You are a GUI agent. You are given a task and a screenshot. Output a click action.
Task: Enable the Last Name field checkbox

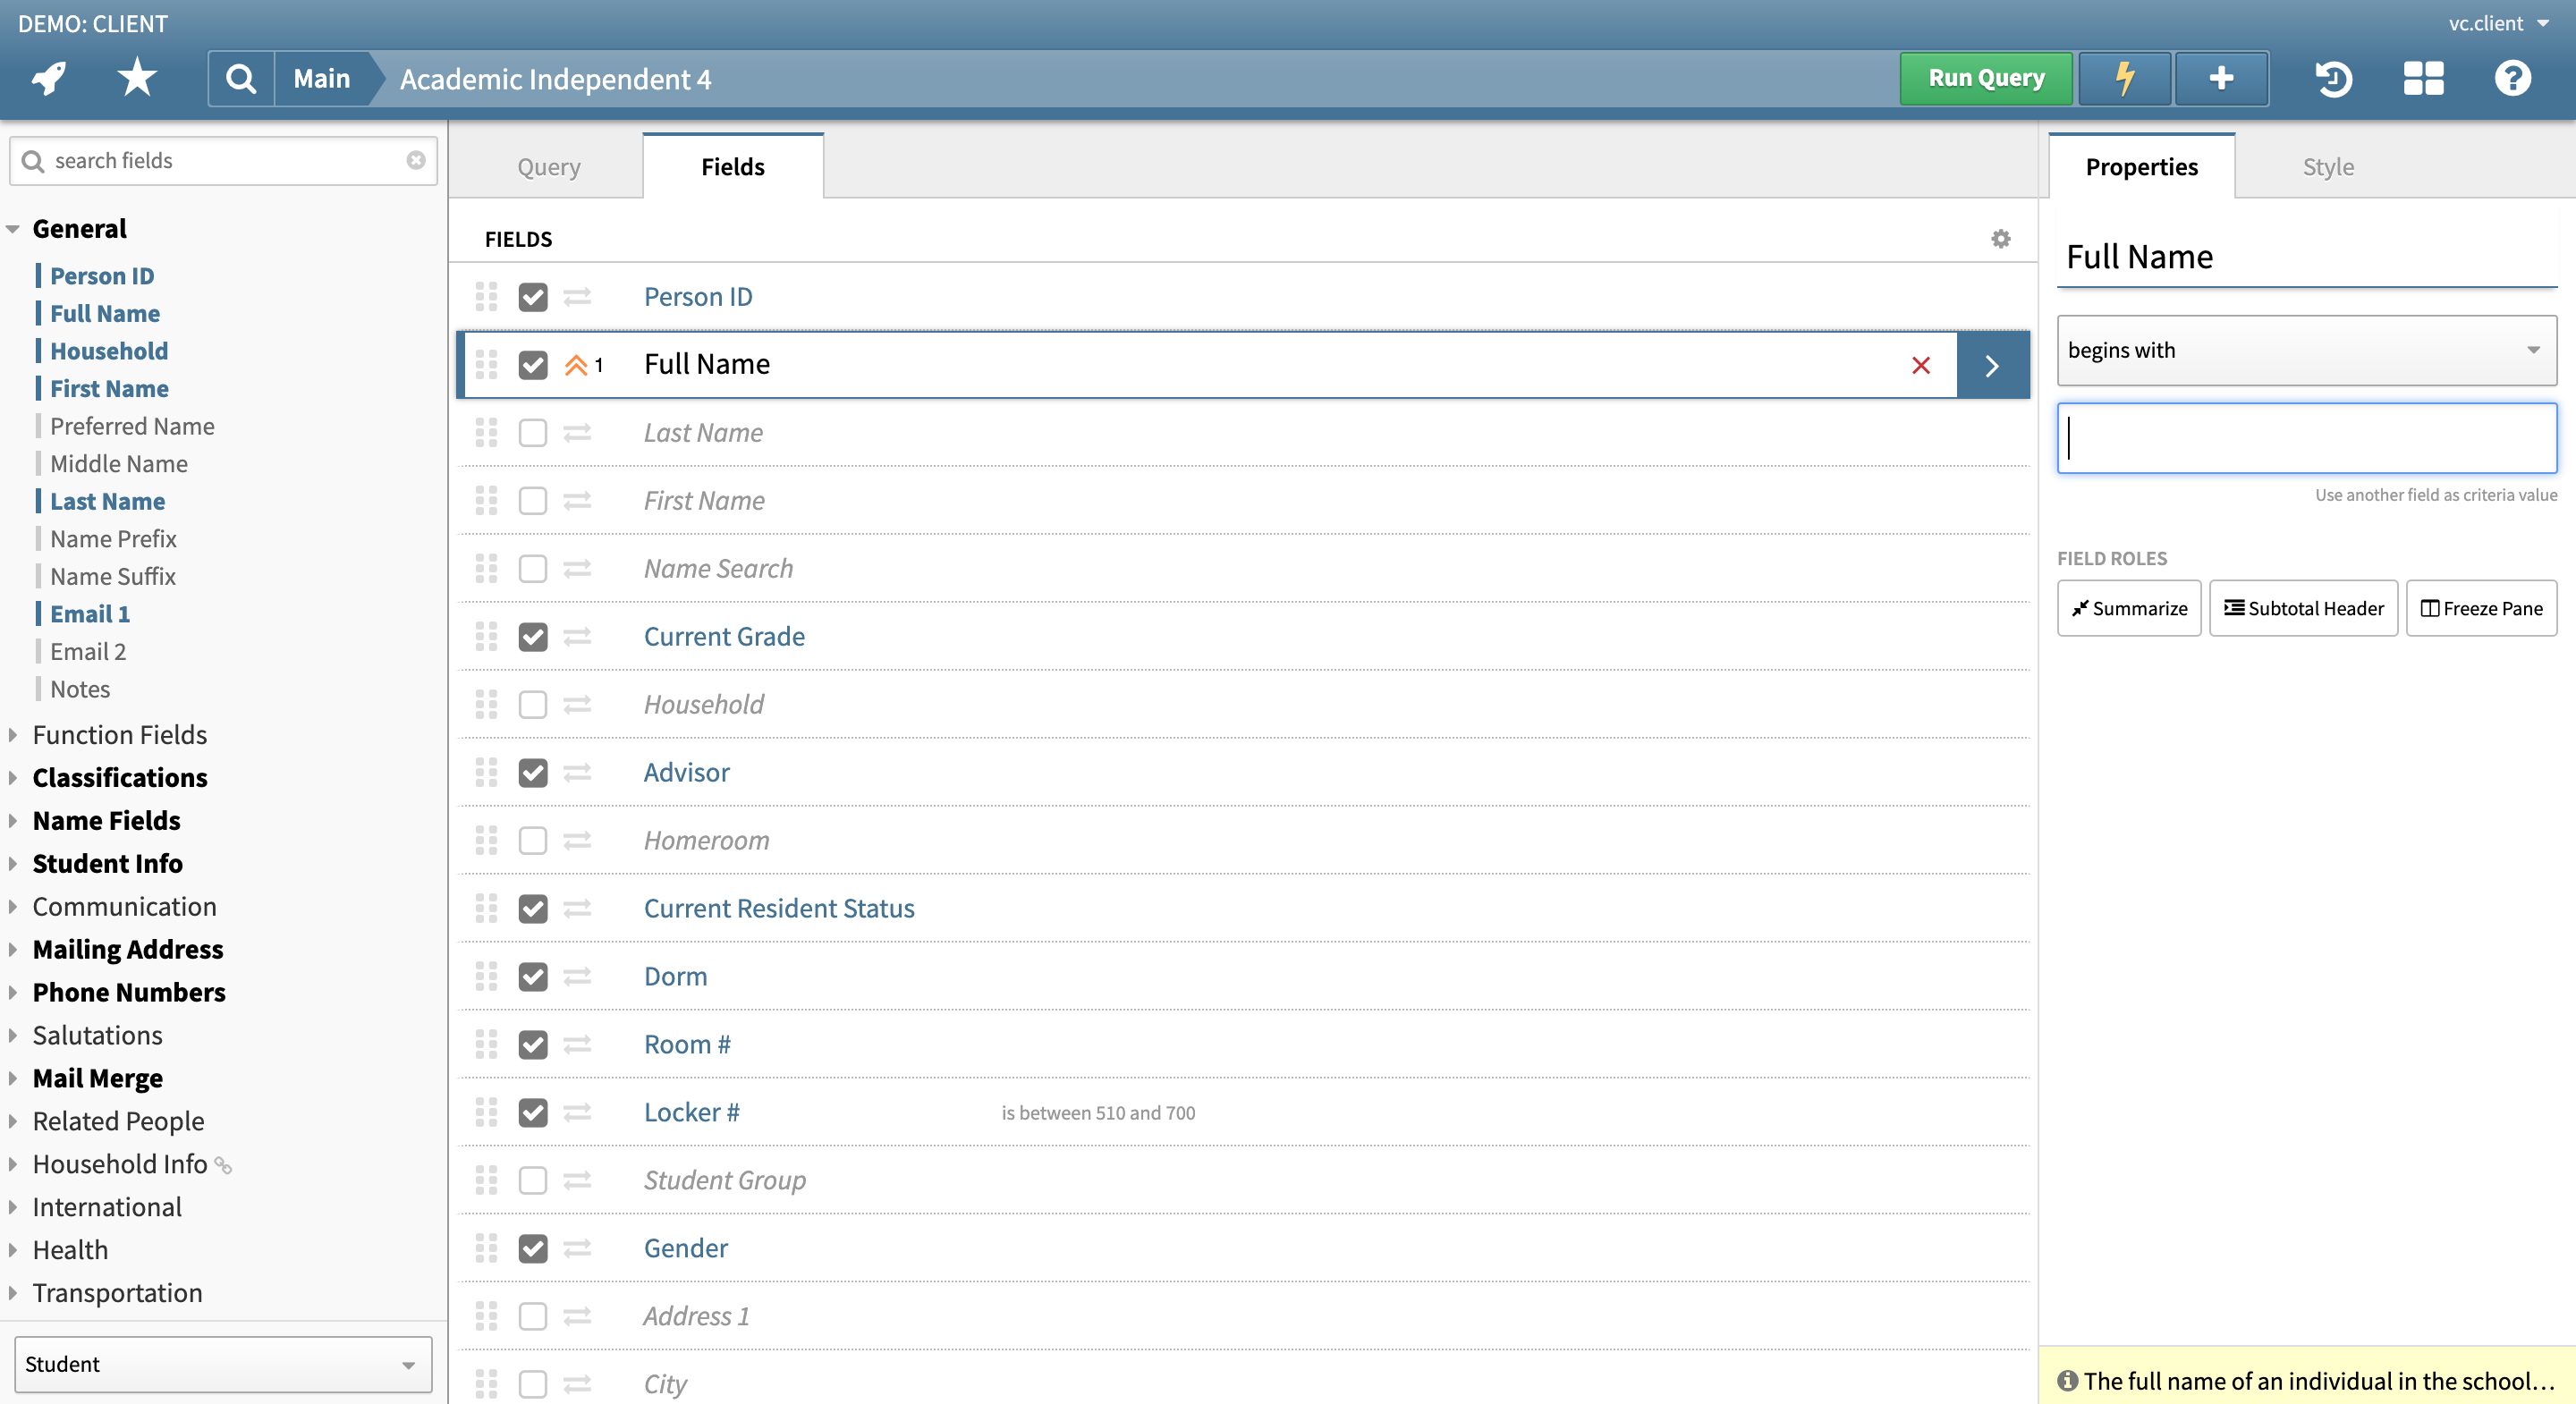click(x=533, y=433)
